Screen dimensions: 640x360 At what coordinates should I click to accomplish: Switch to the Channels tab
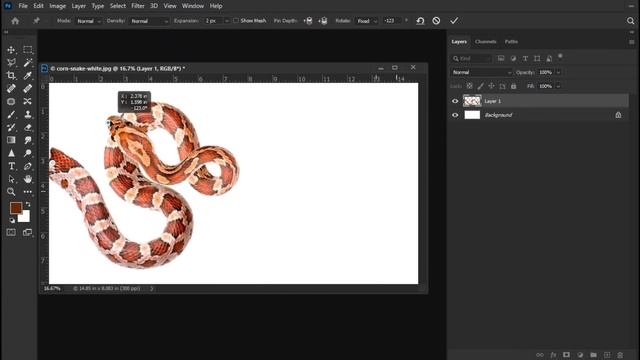(x=485, y=42)
